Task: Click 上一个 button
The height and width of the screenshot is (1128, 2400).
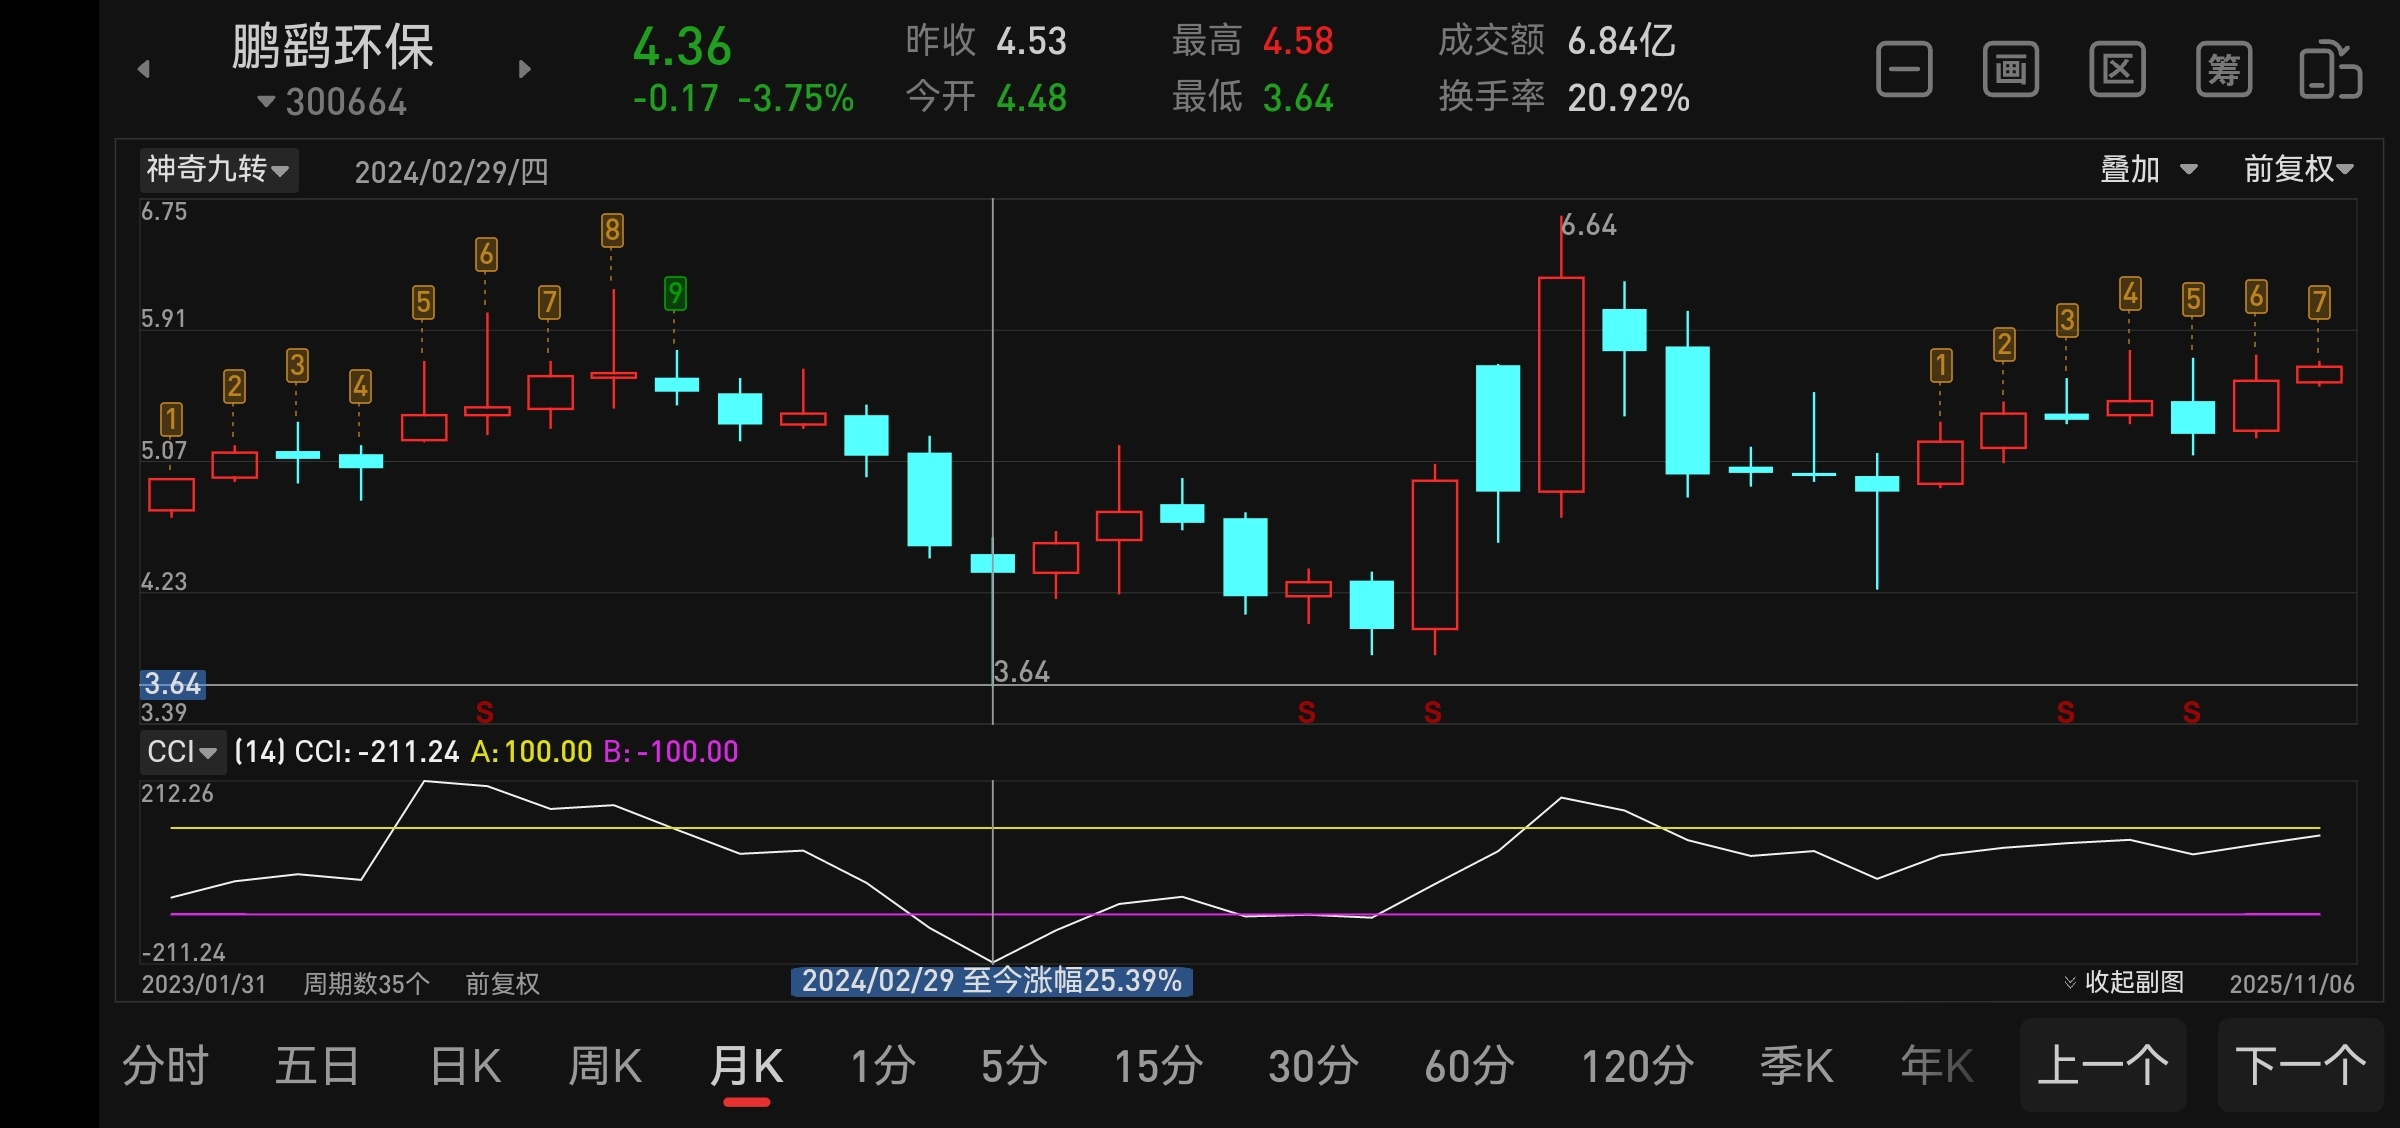Action: pos(2102,1066)
